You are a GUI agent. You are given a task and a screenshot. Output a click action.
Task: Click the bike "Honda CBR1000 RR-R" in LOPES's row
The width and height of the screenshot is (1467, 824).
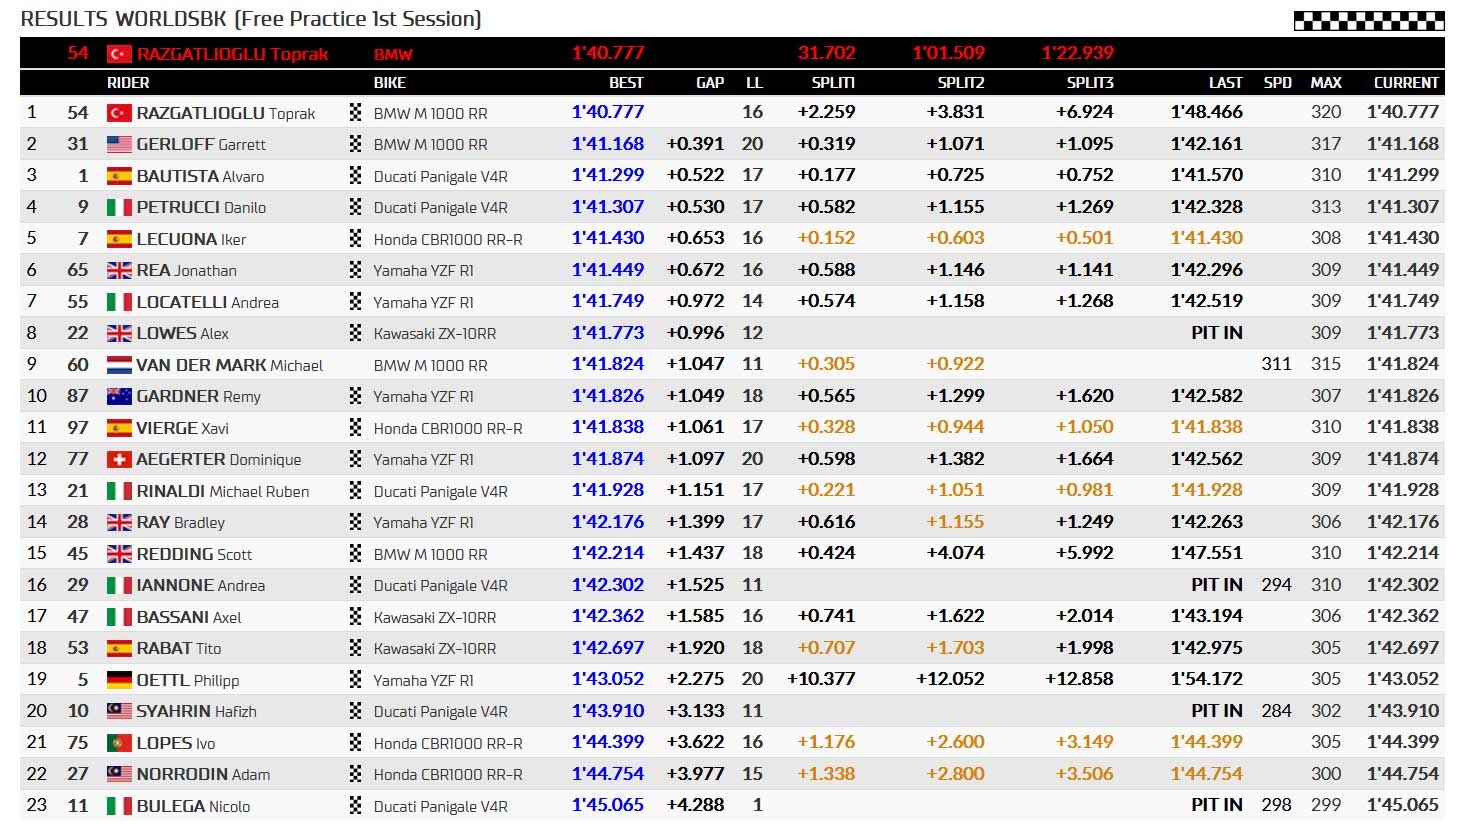(x=448, y=743)
